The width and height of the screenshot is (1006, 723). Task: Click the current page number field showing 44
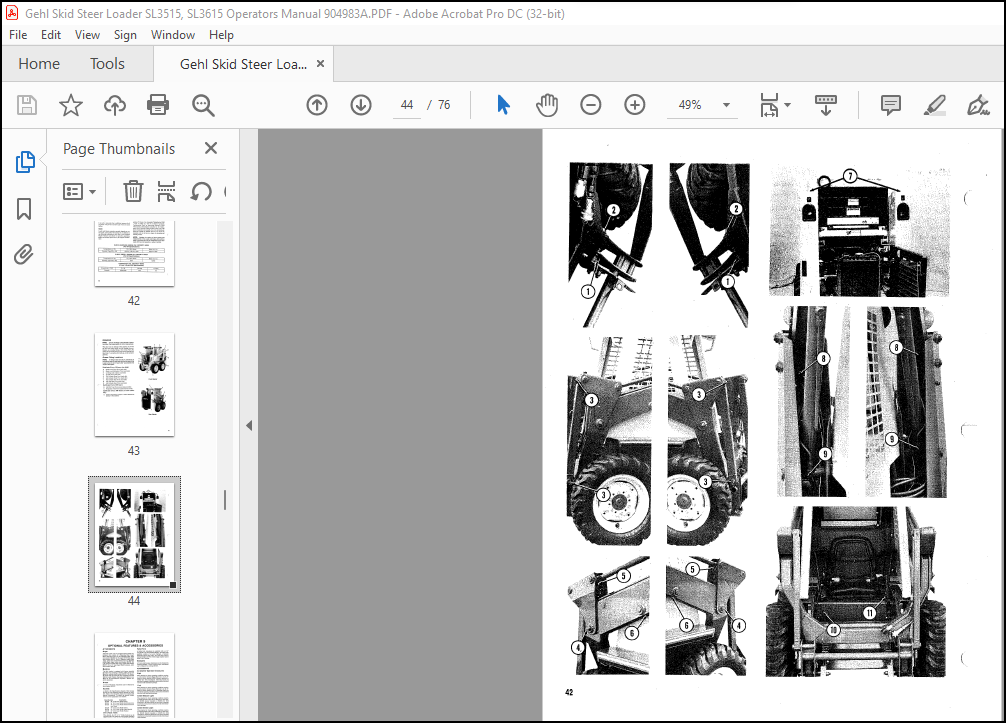407,105
